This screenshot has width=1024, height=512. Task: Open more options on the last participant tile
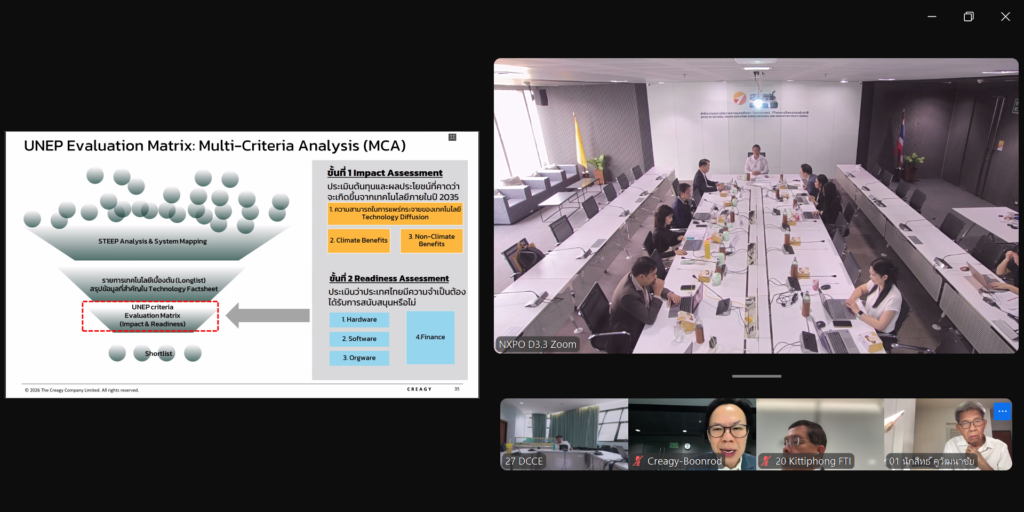pyautogui.click(x=1002, y=411)
